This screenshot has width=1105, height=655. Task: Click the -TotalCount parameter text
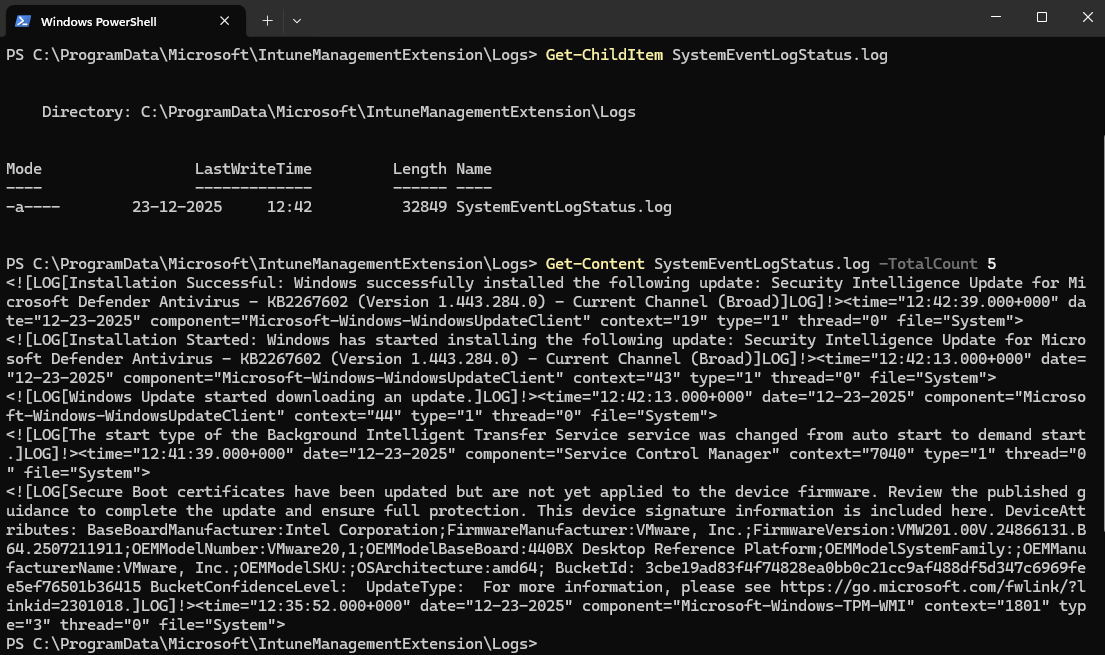[x=929, y=264]
